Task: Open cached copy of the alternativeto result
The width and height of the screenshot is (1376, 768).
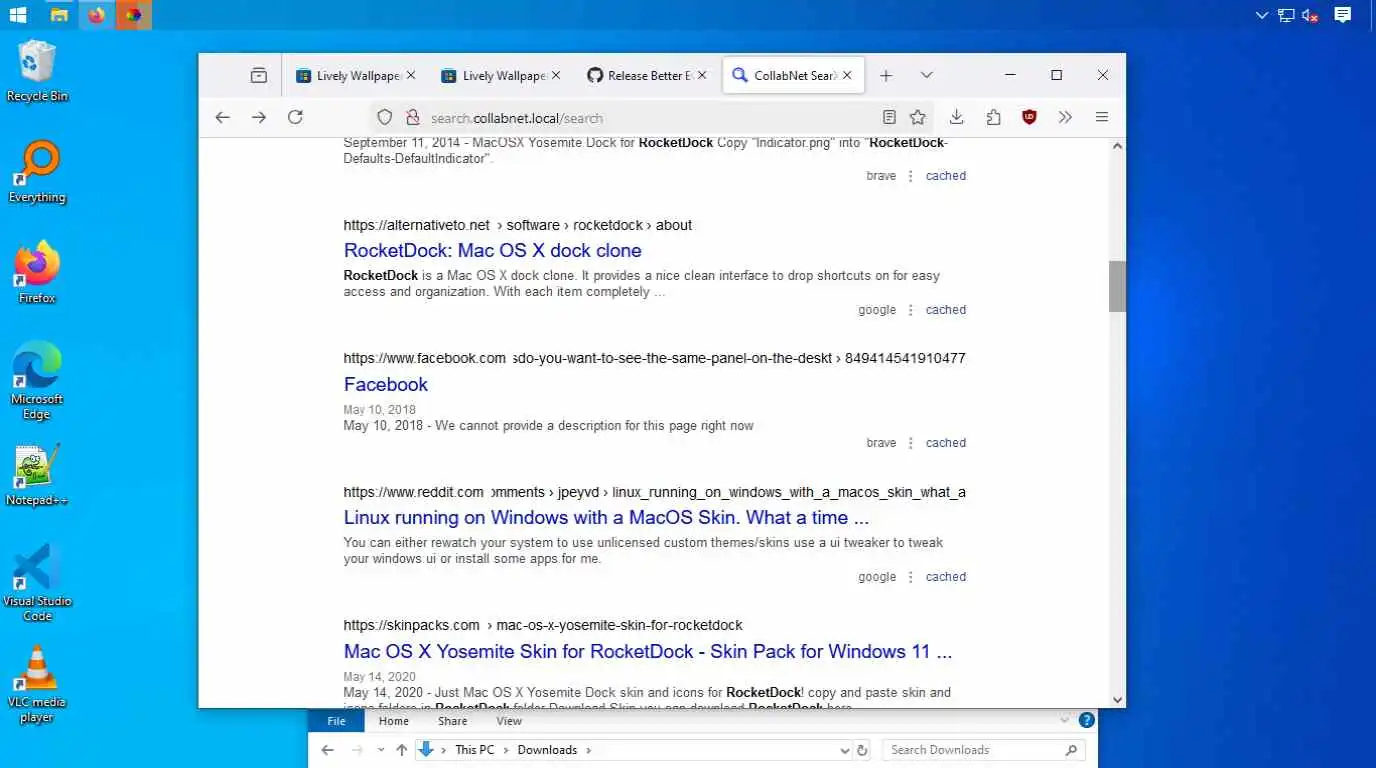Action: (946, 310)
